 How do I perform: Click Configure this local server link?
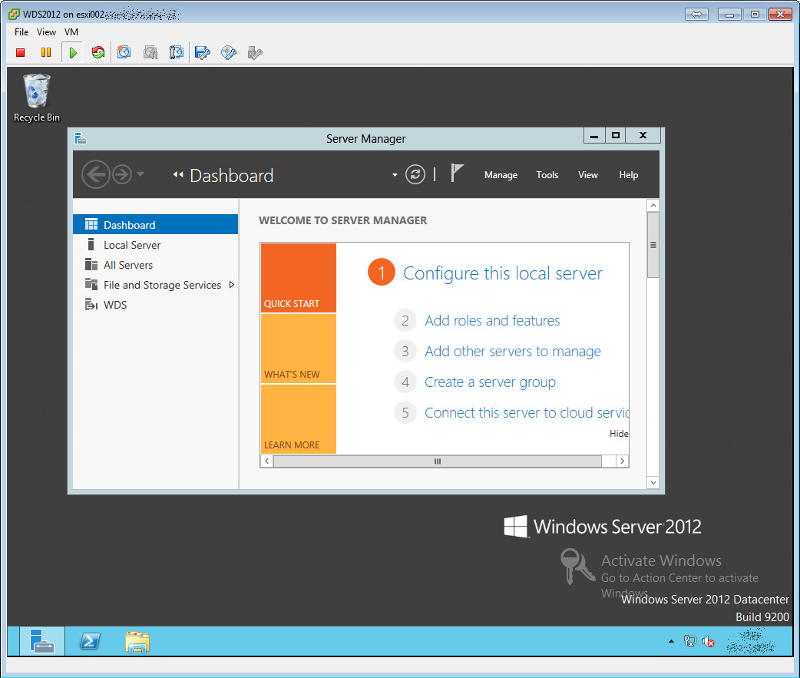[503, 273]
